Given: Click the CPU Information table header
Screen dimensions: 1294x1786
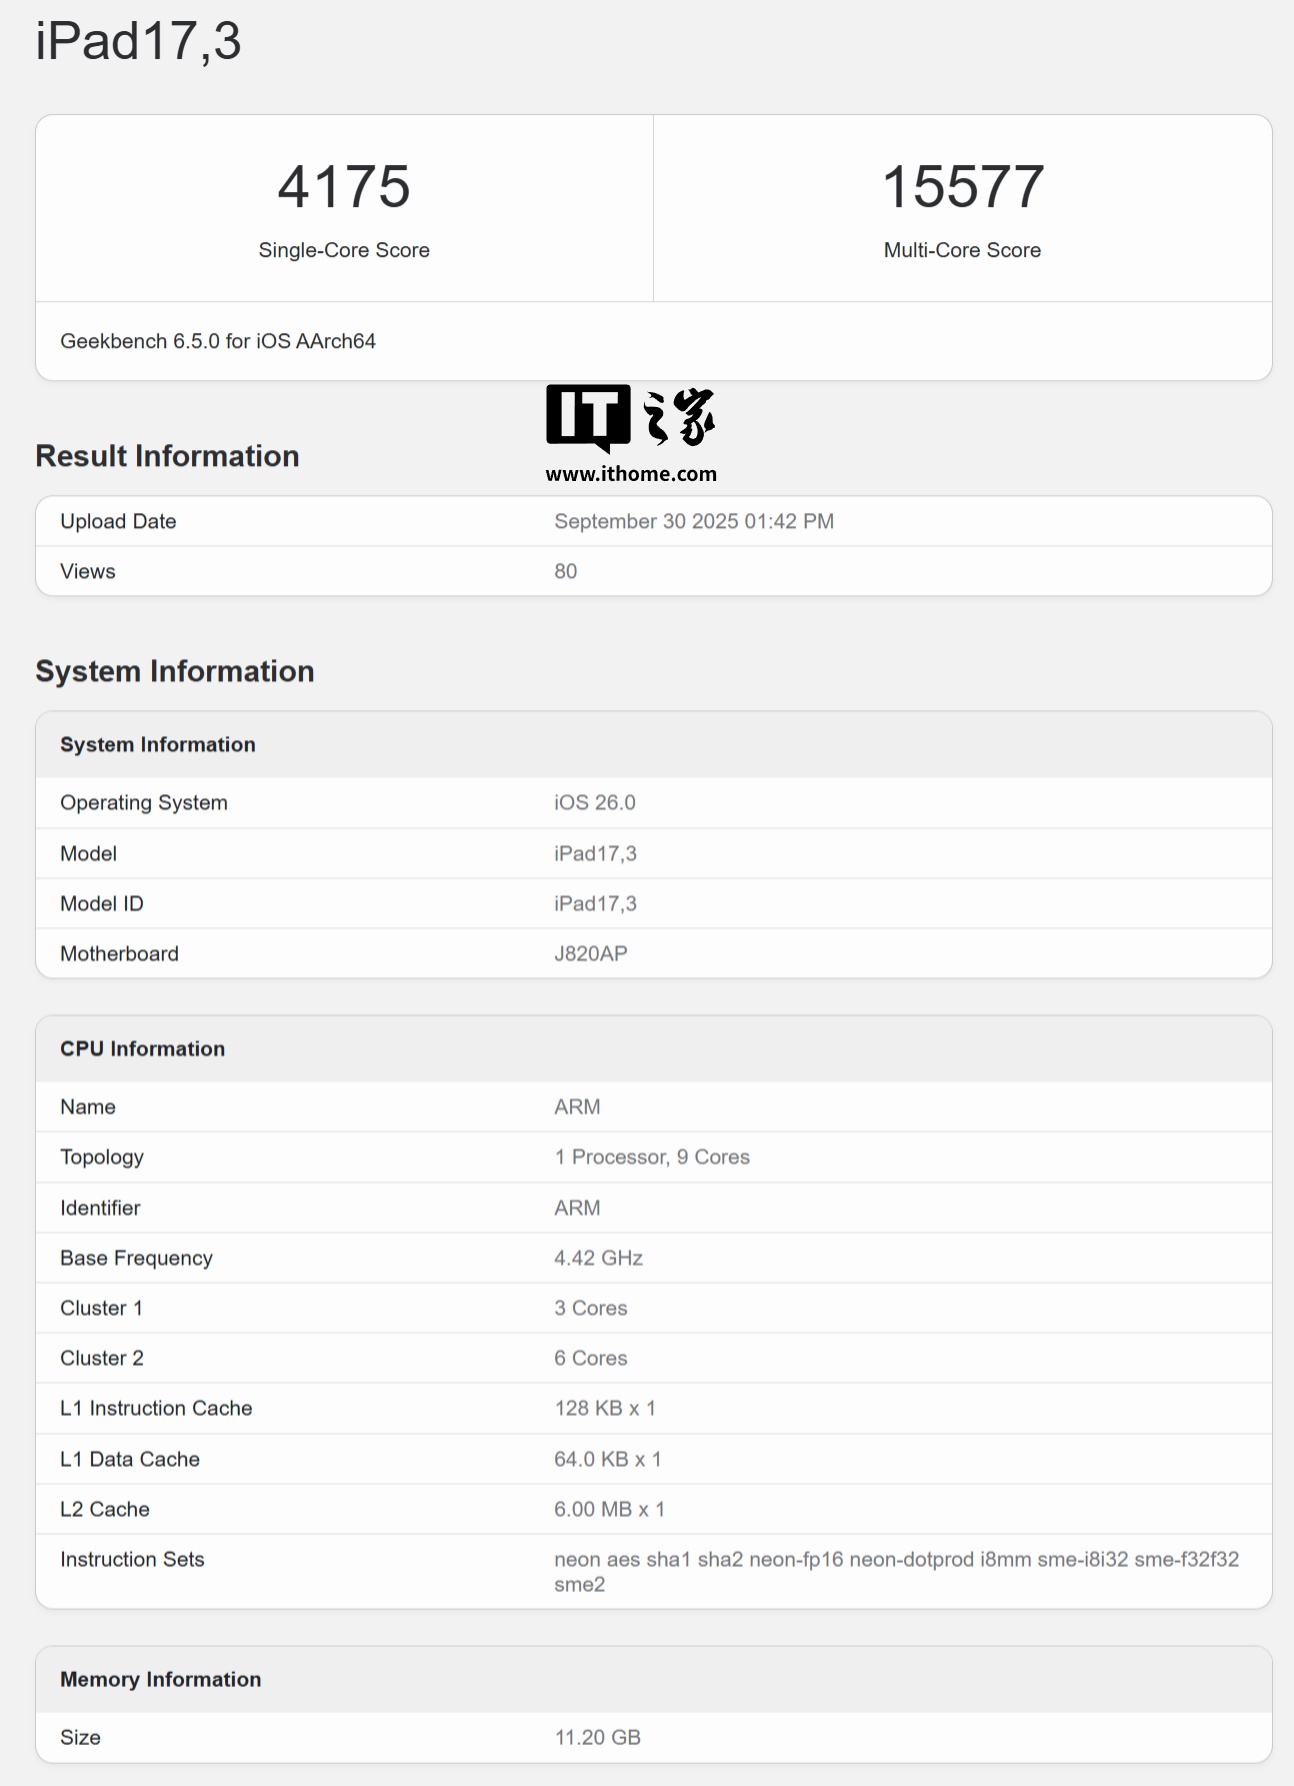Looking at the screenshot, I should coord(142,1048).
